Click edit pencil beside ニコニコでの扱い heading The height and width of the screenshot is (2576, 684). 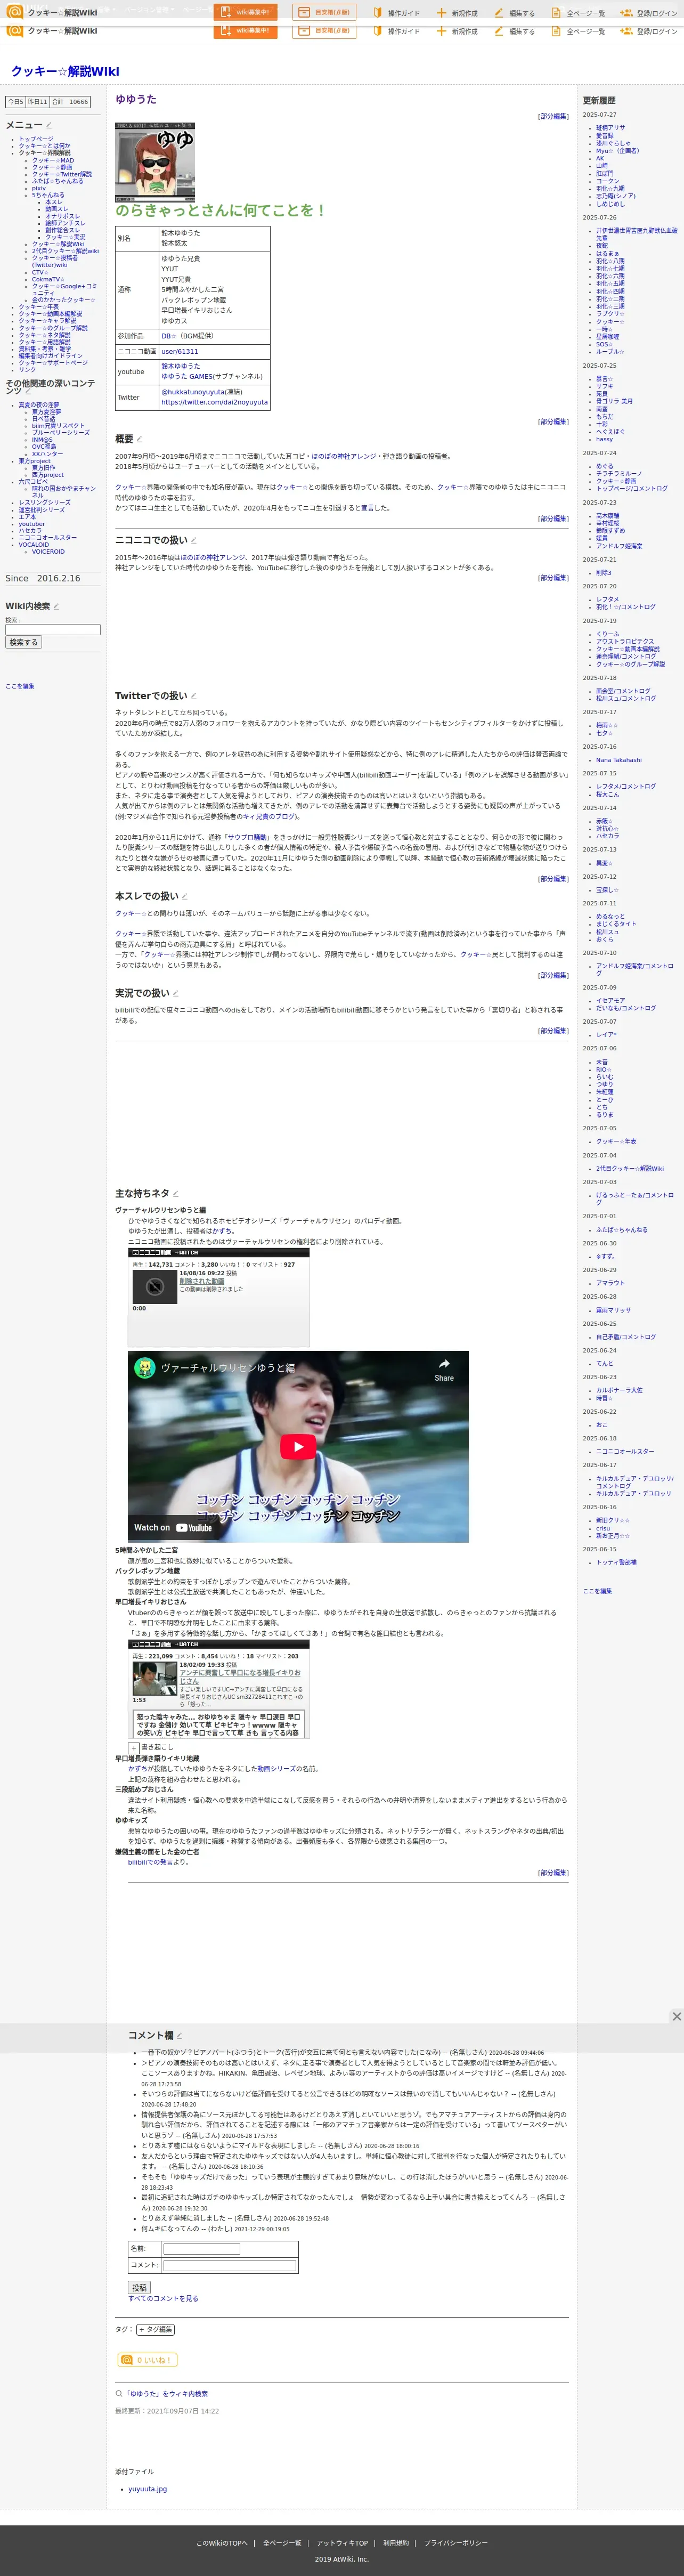pos(193,540)
